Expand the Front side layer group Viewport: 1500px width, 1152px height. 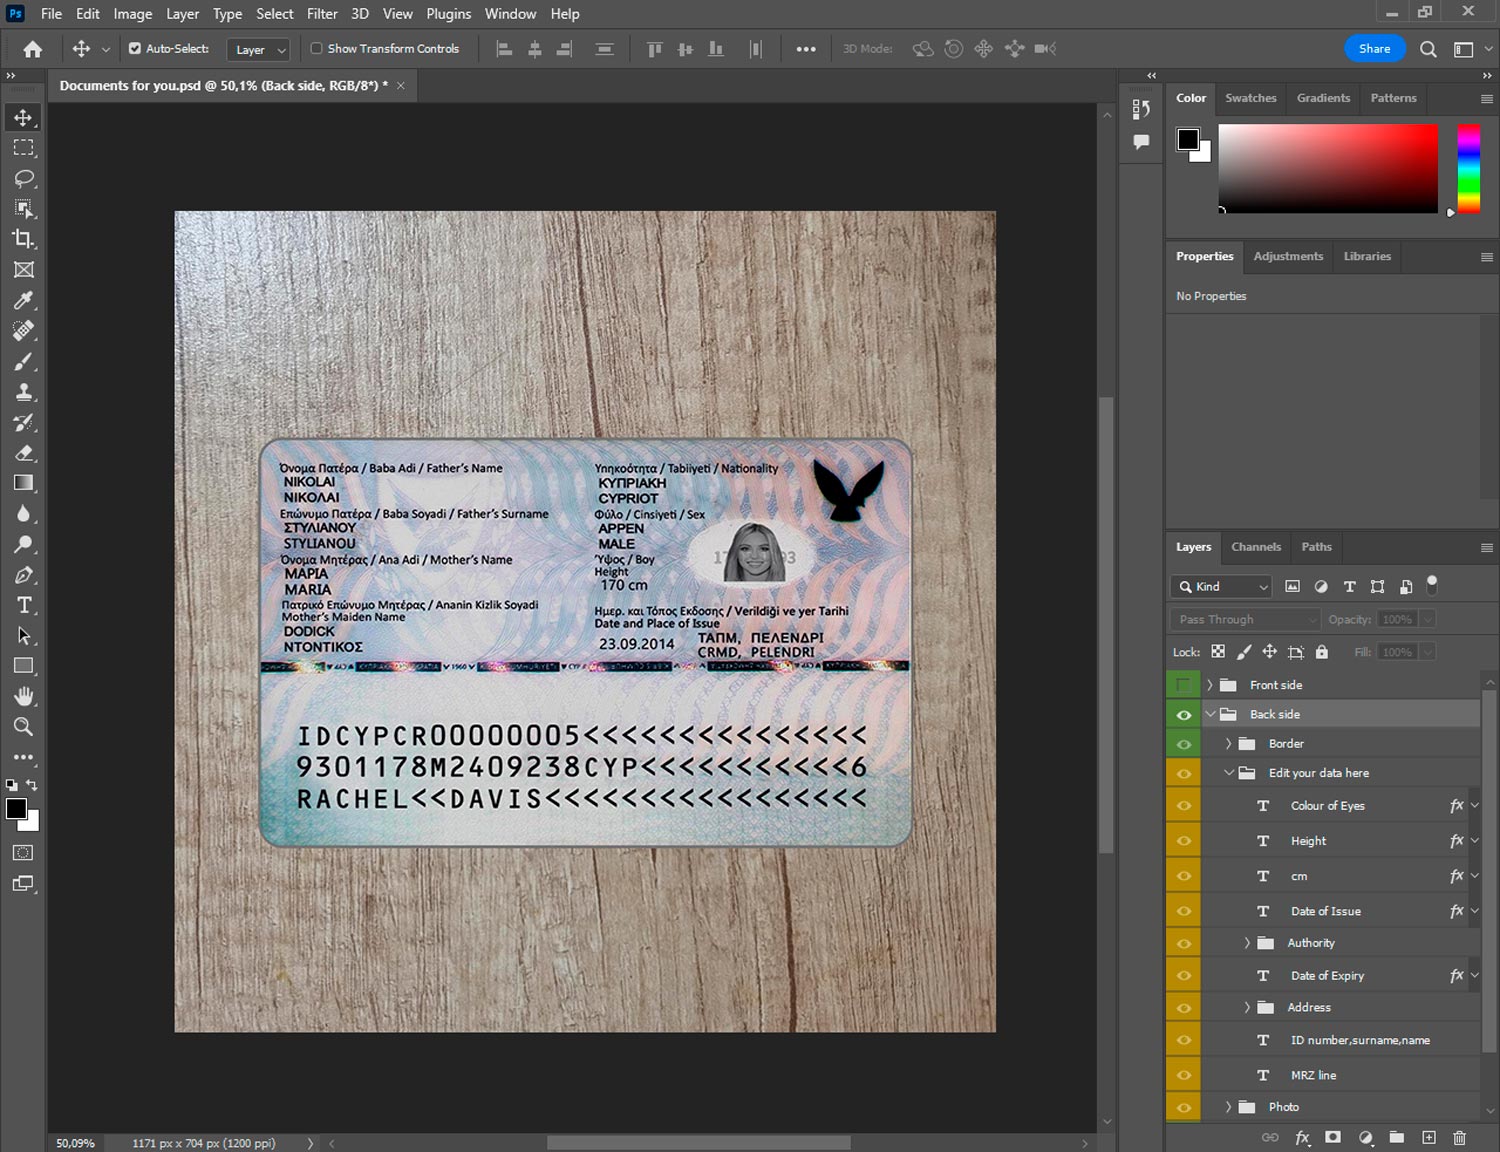[1209, 685]
